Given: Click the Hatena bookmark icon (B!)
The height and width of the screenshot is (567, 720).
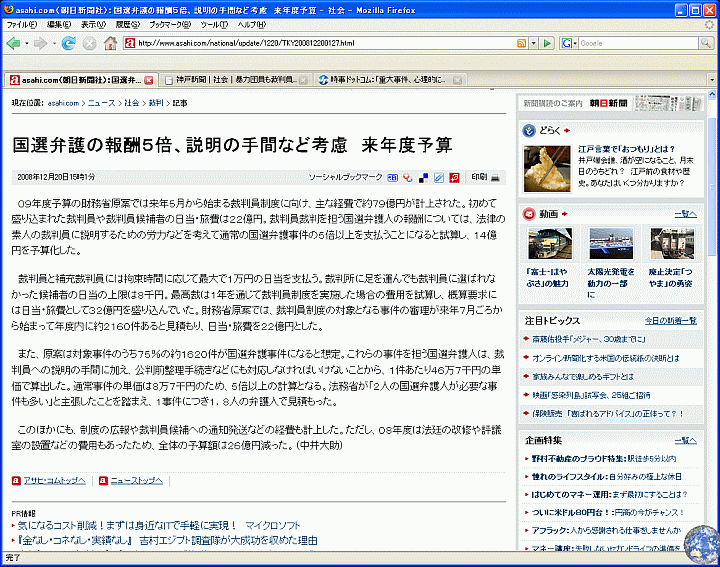Looking at the screenshot, I should pos(393,177).
